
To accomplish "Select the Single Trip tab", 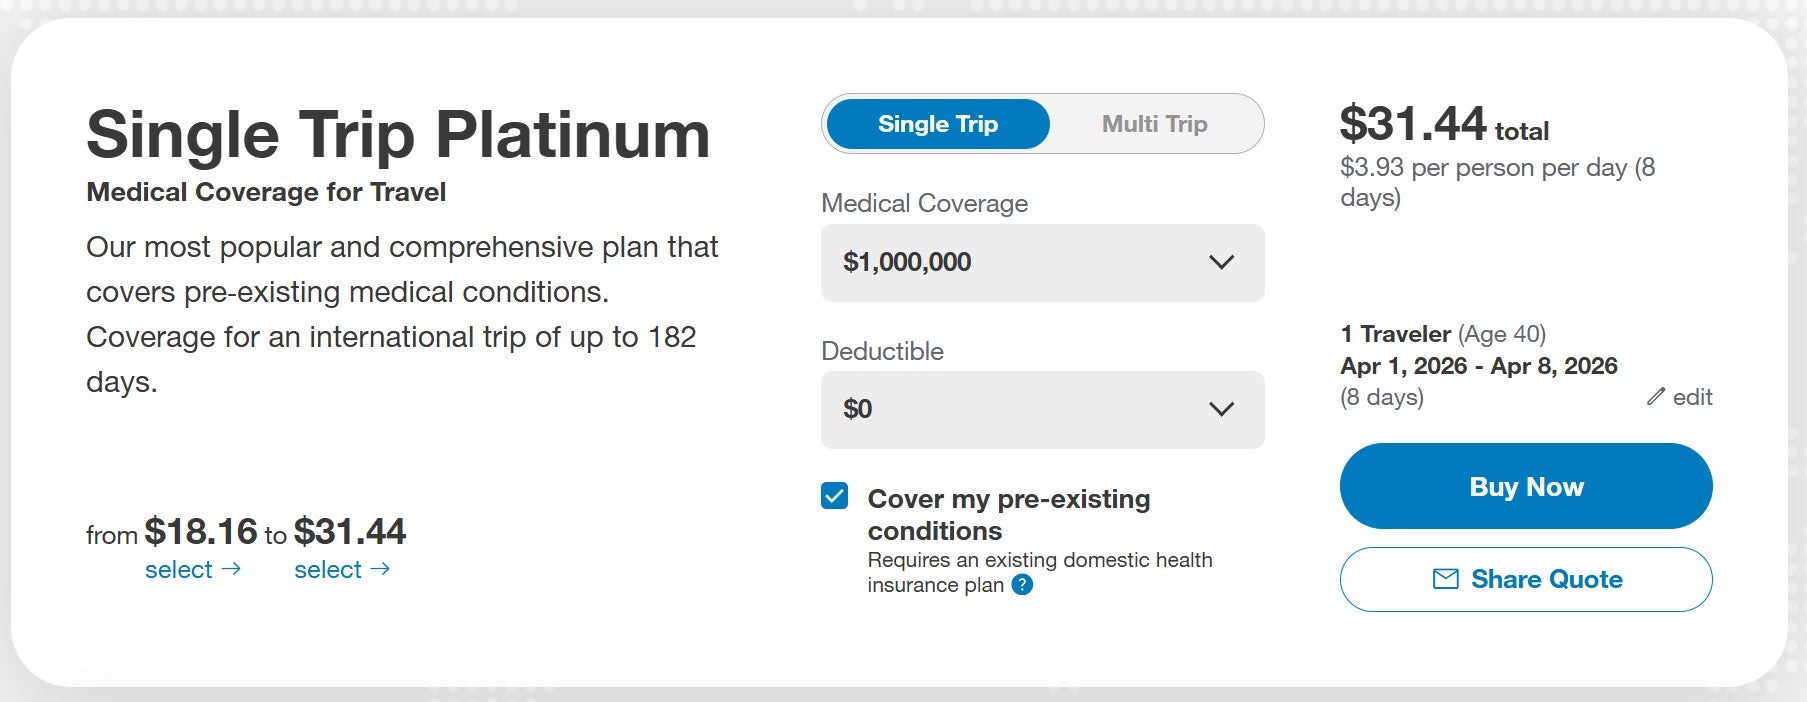I will pos(937,124).
